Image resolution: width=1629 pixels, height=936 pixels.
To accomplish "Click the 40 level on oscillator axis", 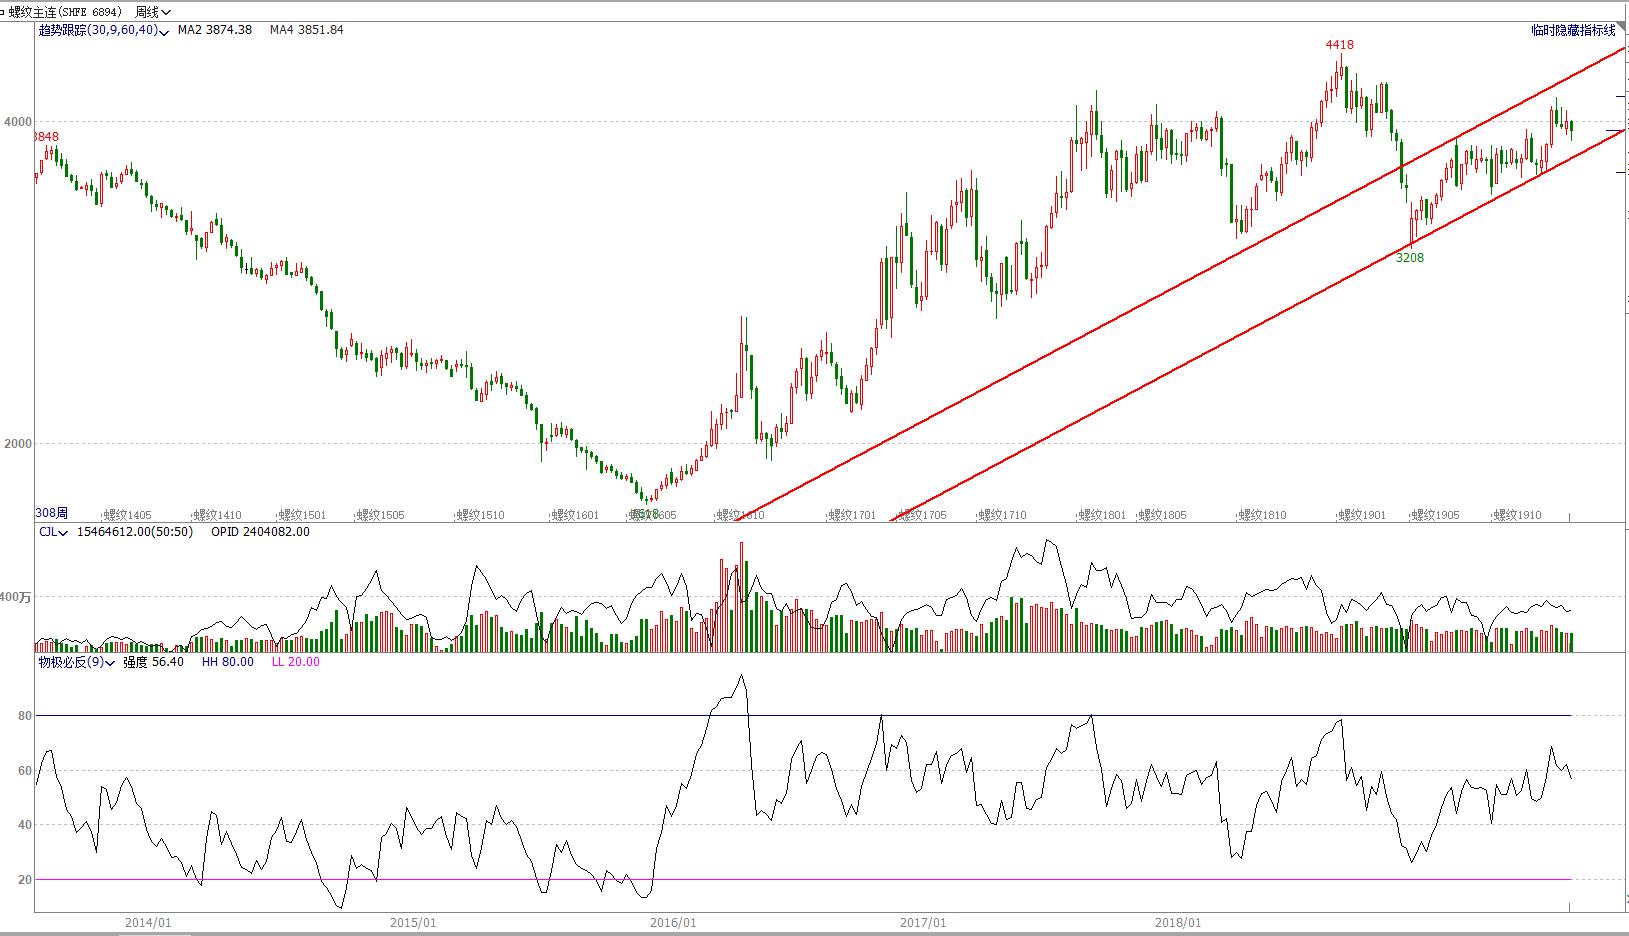I will pos(25,825).
